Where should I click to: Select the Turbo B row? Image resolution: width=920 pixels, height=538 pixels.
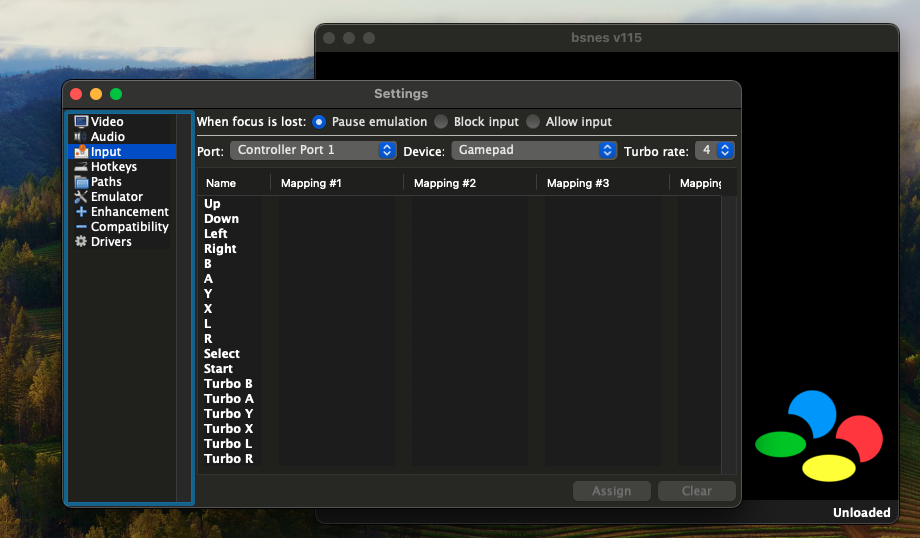(228, 384)
